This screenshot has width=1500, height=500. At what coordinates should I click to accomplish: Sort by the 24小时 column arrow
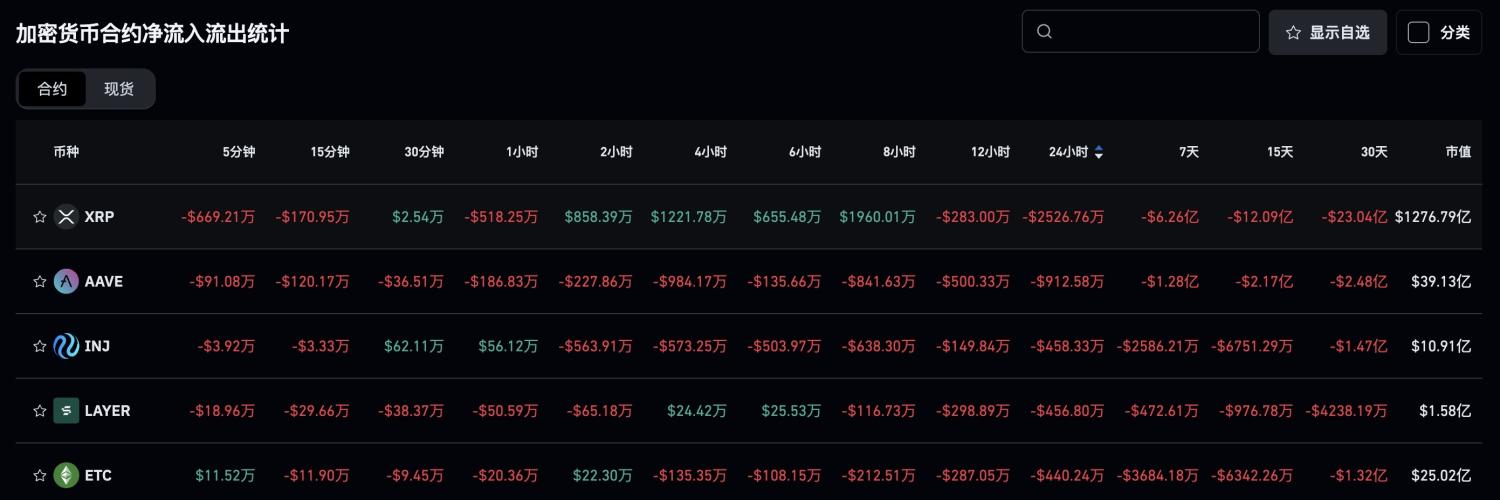(1099, 152)
